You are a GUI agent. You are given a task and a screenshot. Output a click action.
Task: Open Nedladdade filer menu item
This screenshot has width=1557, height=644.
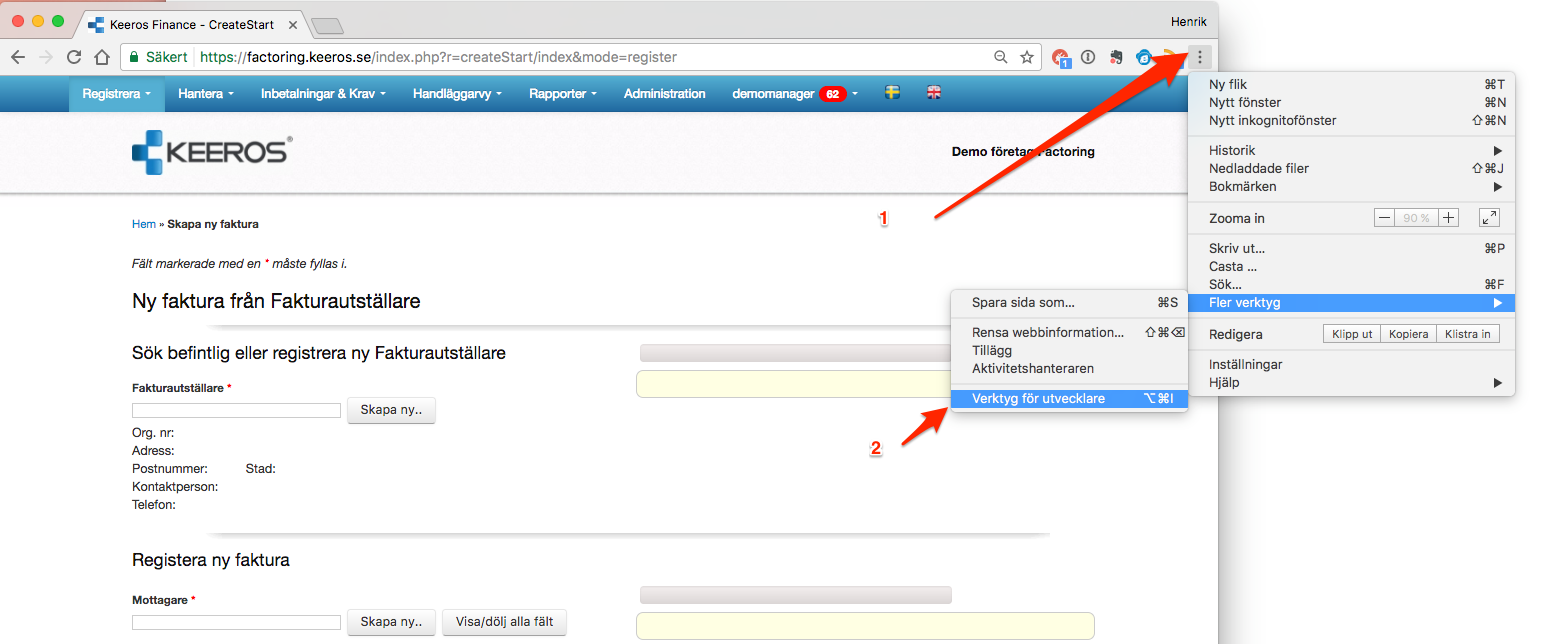1351,168
